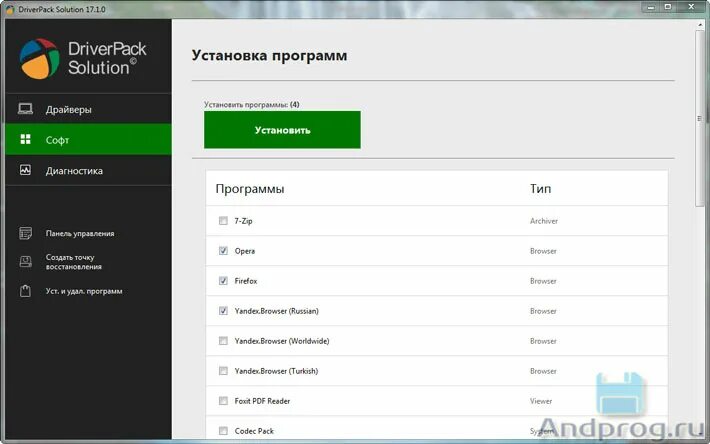Viewport: 710px width, 444px height.
Task: Click Создать точку восстановления
Action: [x=73, y=262]
